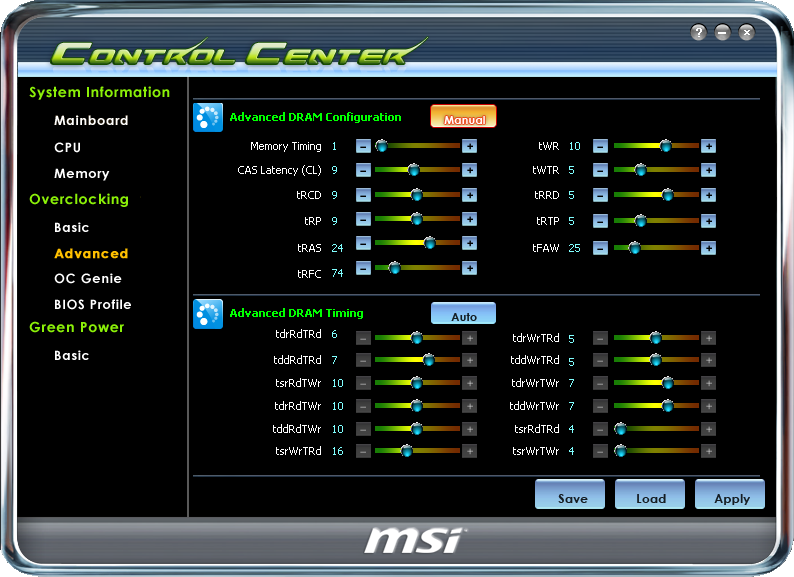Click Save button
794x577 pixels.
coord(570,494)
